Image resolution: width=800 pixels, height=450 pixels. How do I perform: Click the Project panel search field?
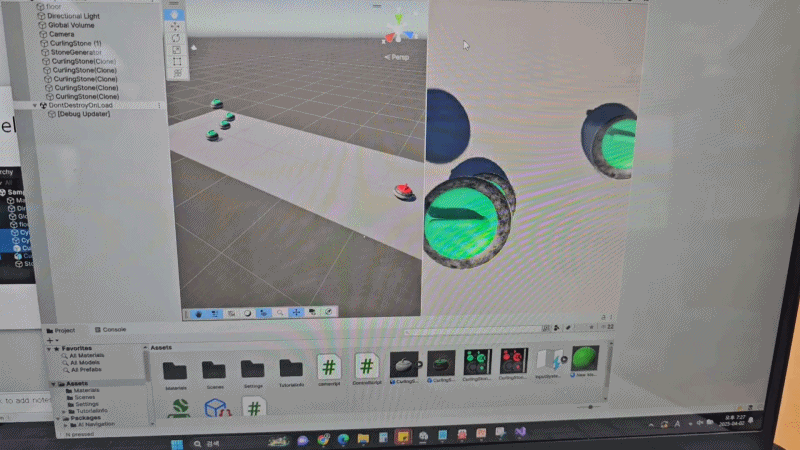(x=472, y=331)
